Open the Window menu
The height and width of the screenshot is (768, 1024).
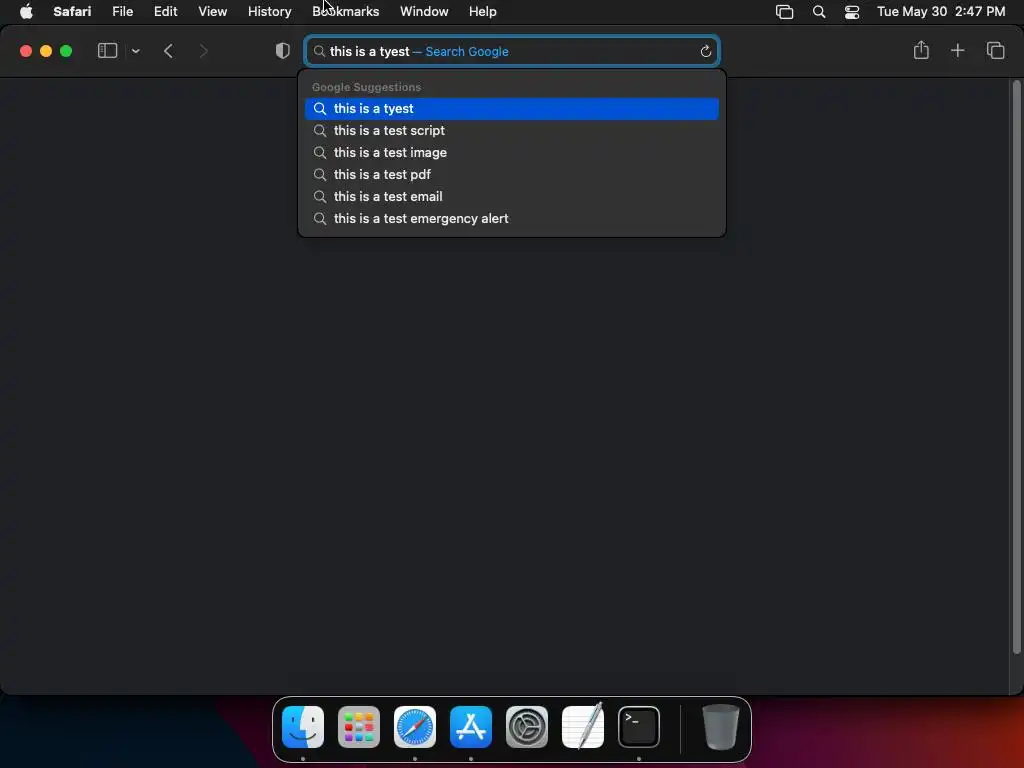pos(424,11)
